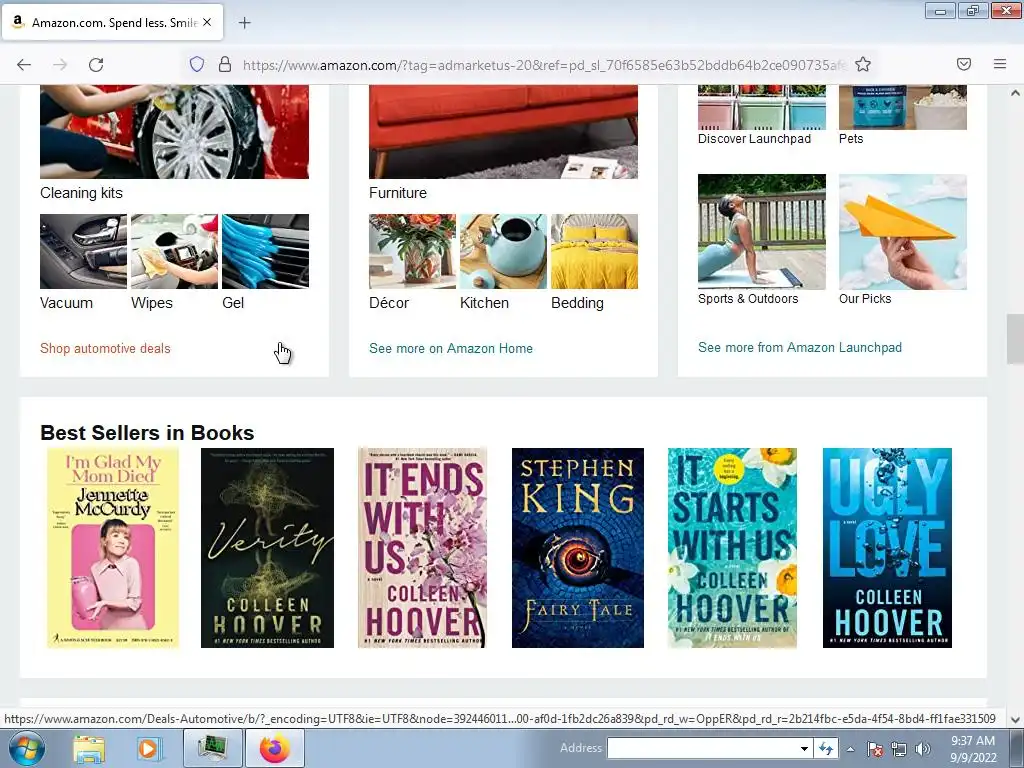1024x768 pixels.
Task: Click the padlock site info icon
Action: pos(225,64)
